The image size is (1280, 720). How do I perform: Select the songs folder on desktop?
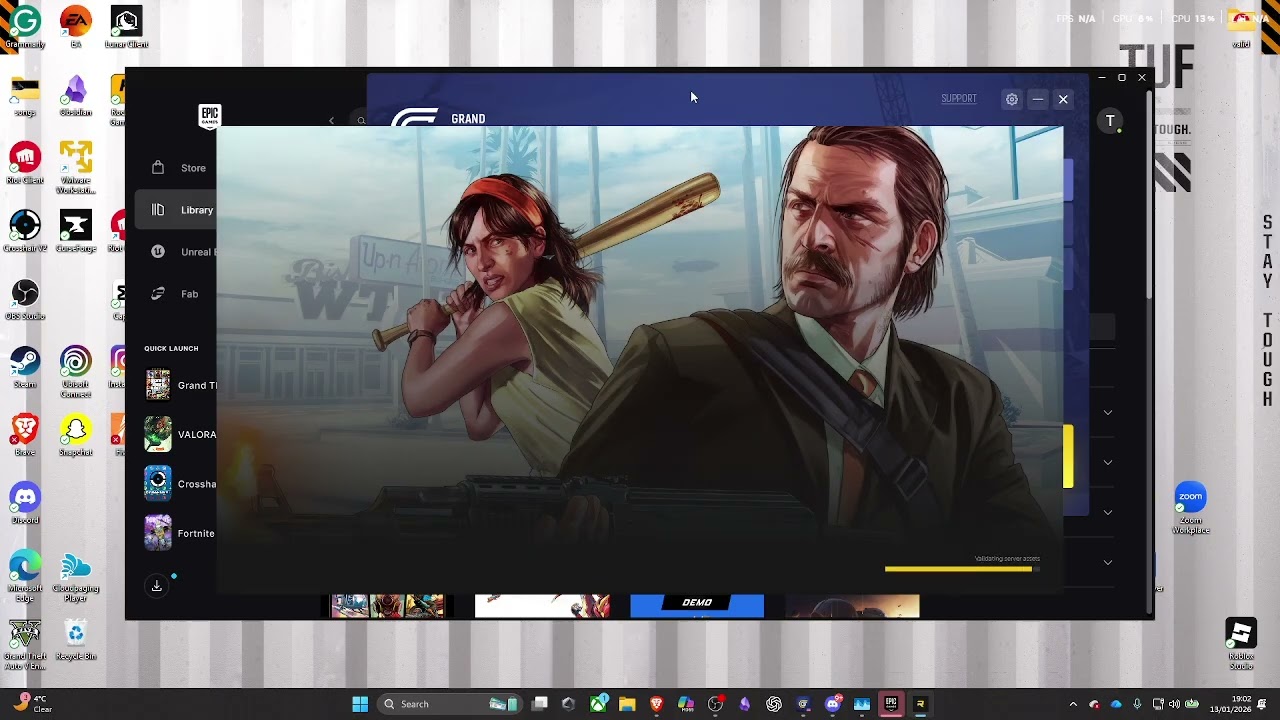[x=25, y=95]
